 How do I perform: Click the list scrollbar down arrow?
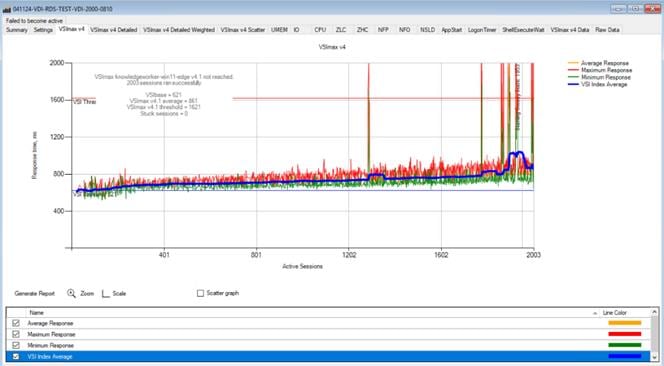(x=655, y=357)
